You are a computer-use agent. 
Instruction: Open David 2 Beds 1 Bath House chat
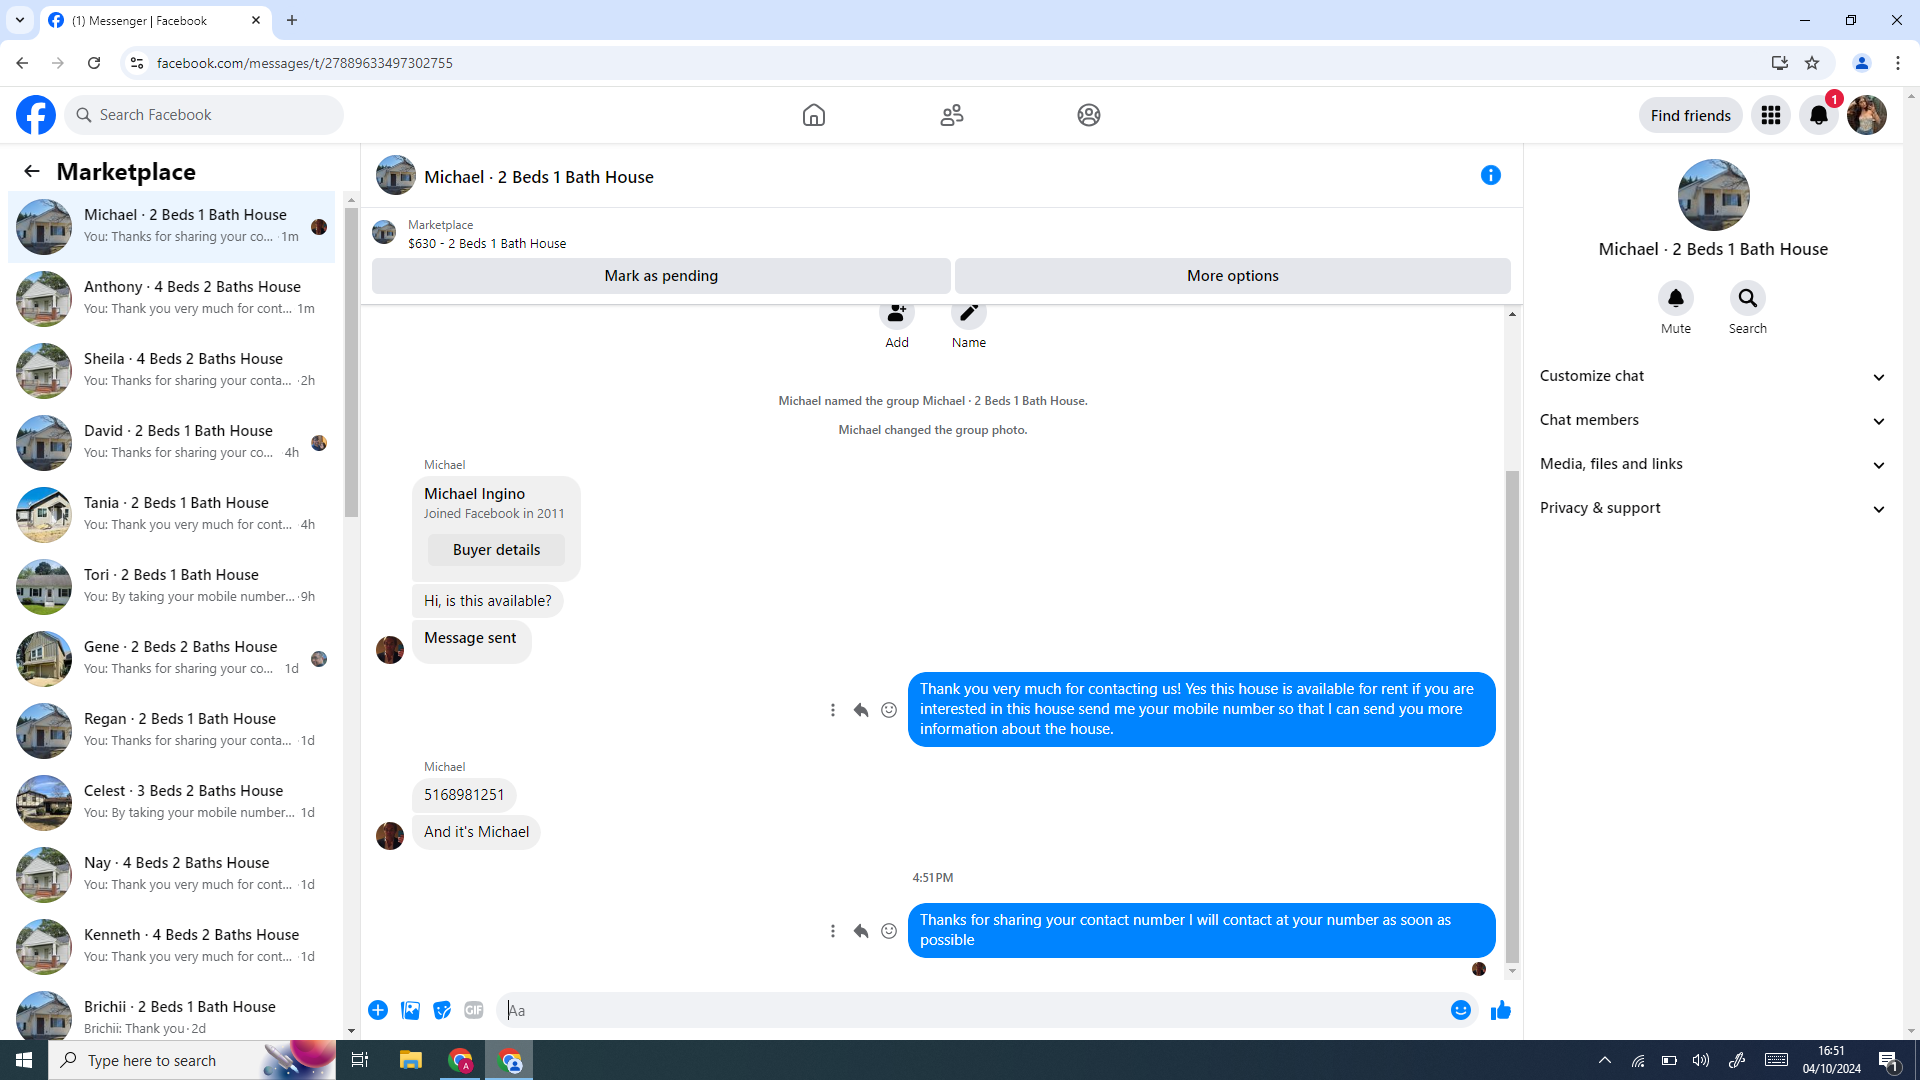point(172,442)
